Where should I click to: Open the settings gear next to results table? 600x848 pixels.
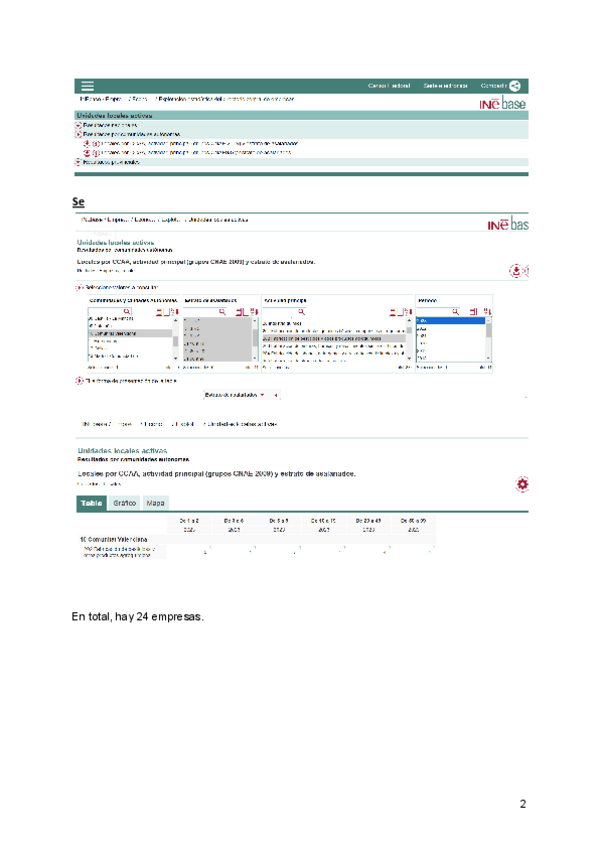click(521, 484)
